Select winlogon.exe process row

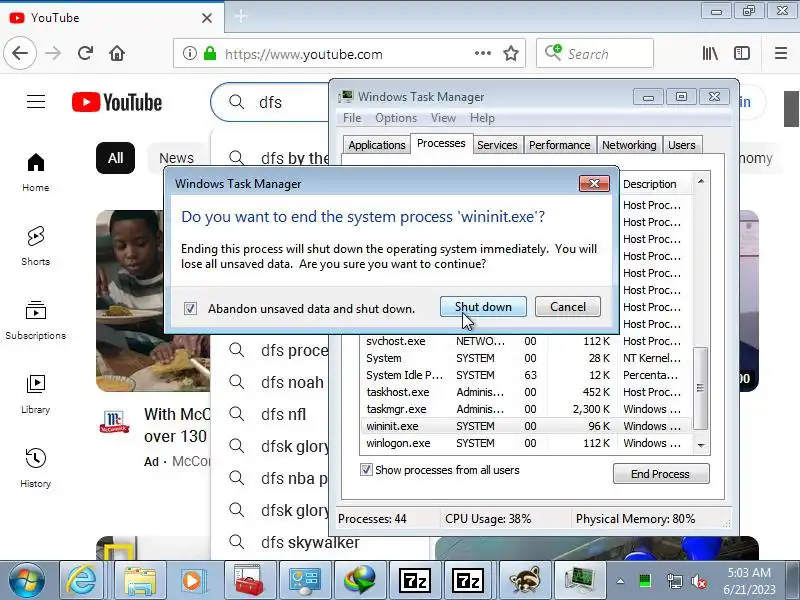(527, 443)
